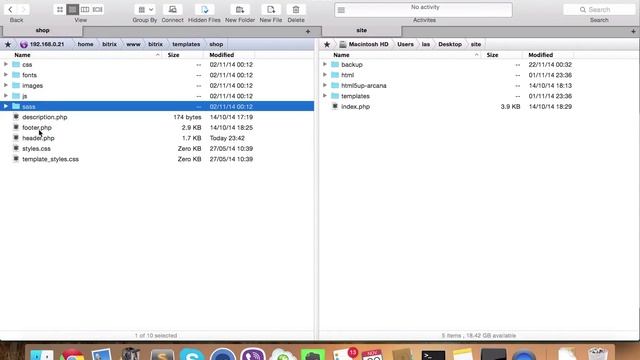Expand the html5up-arcana folder
640x360 pixels.
coord(325,85)
